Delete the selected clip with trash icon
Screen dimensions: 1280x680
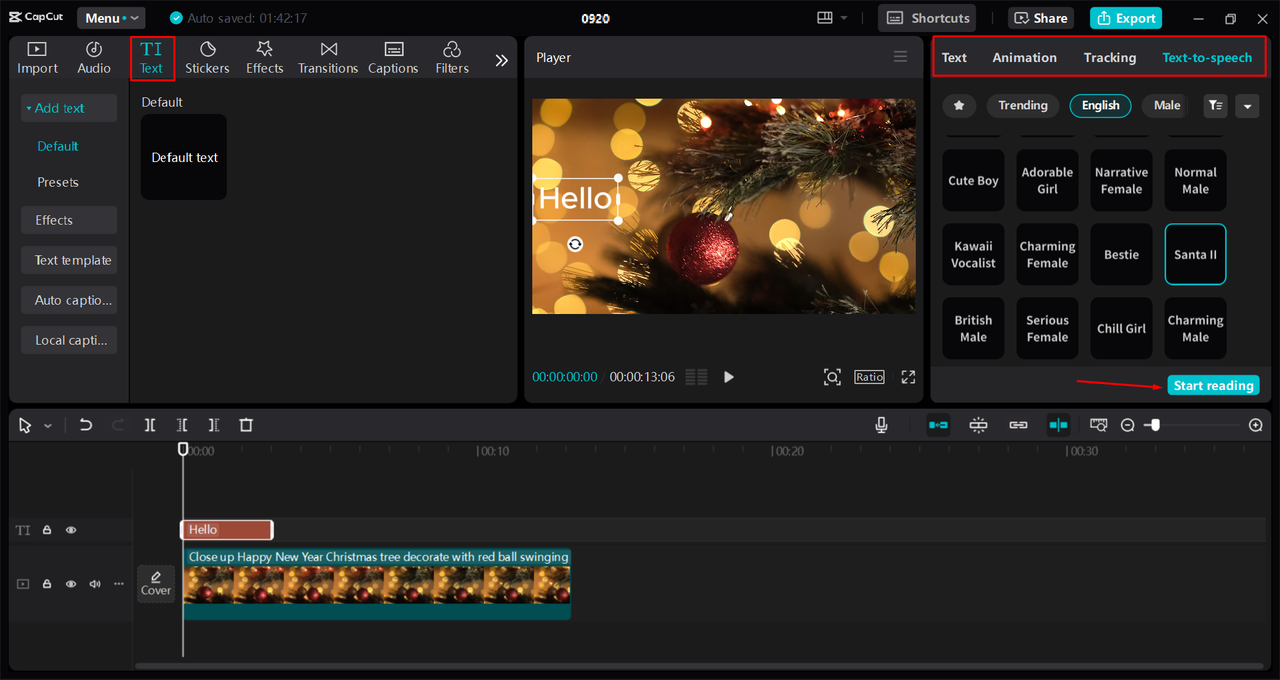pyautogui.click(x=246, y=425)
